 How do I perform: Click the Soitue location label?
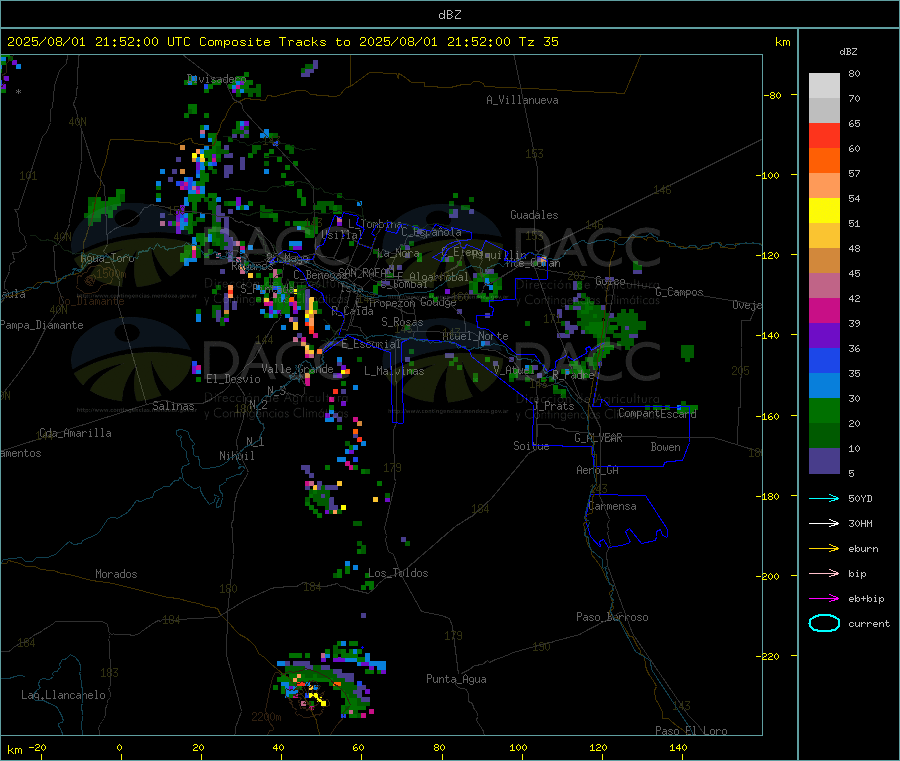point(532,446)
